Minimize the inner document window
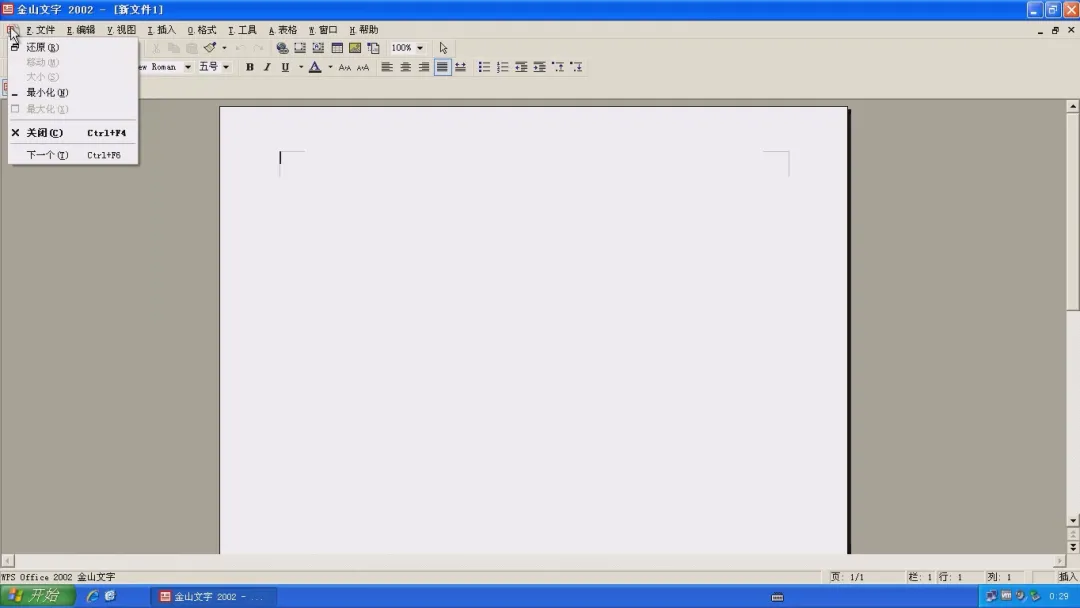The width and height of the screenshot is (1080, 608). click(1040, 30)
